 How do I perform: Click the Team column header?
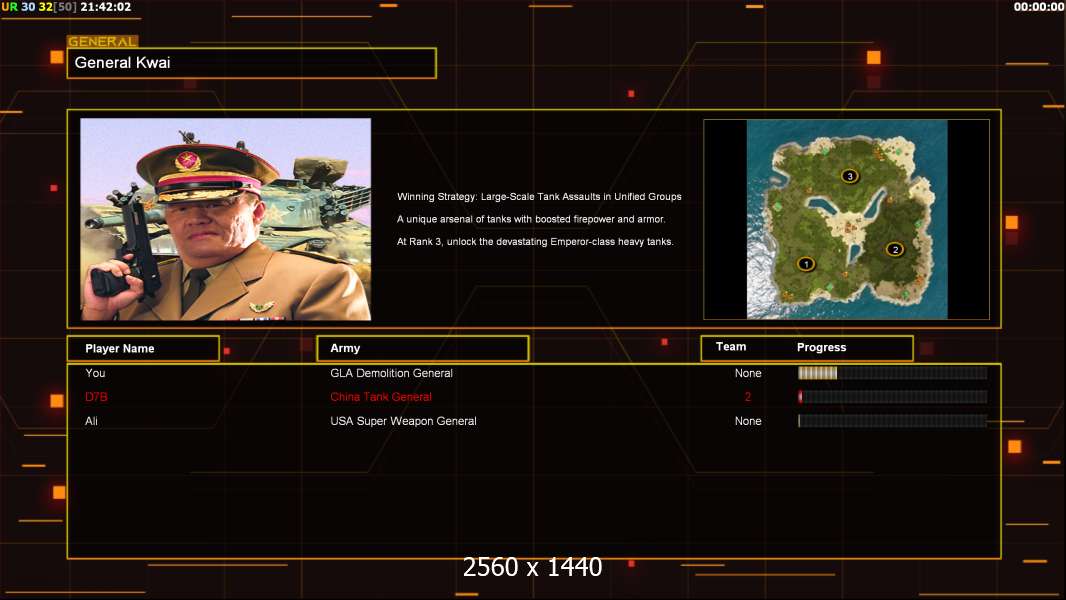point(731,347)
